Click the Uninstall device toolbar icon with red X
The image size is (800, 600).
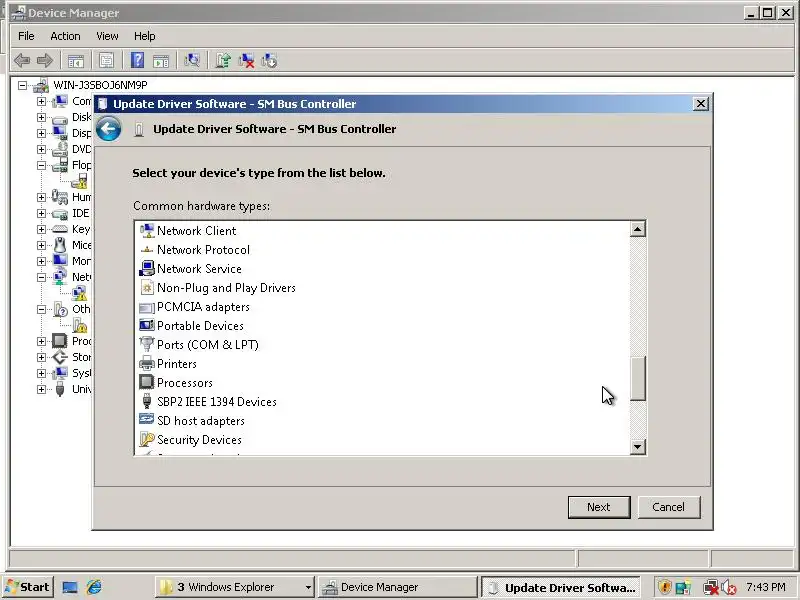pos(246,61)
